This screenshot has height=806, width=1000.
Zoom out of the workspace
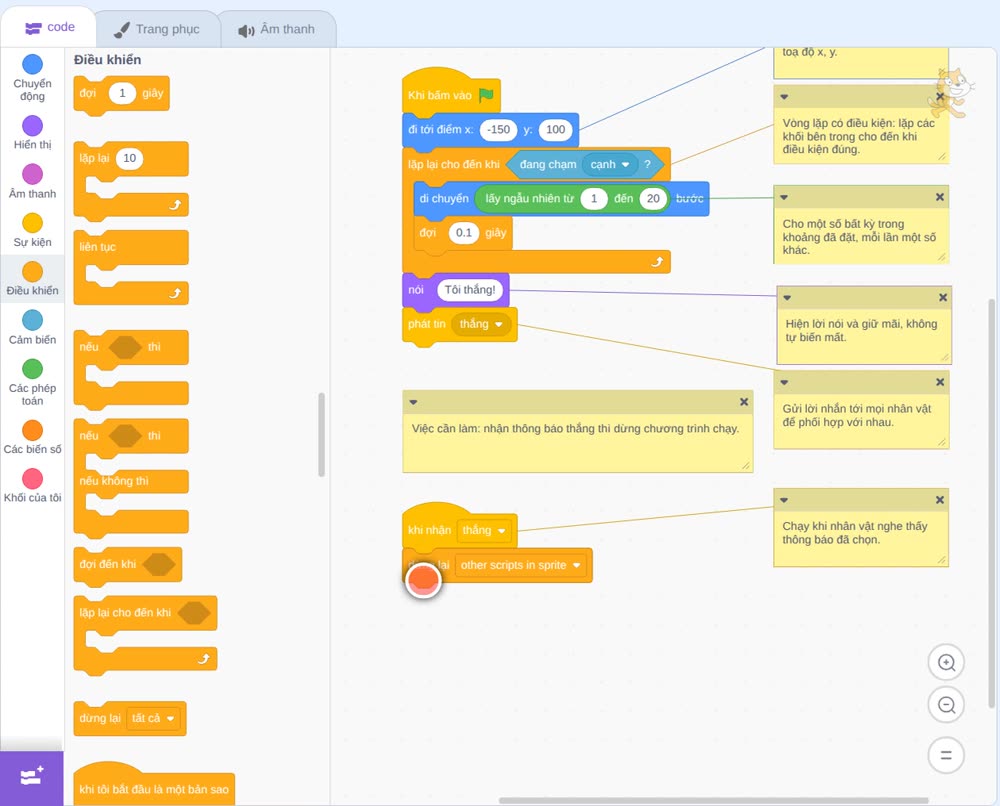pos(946,705)
